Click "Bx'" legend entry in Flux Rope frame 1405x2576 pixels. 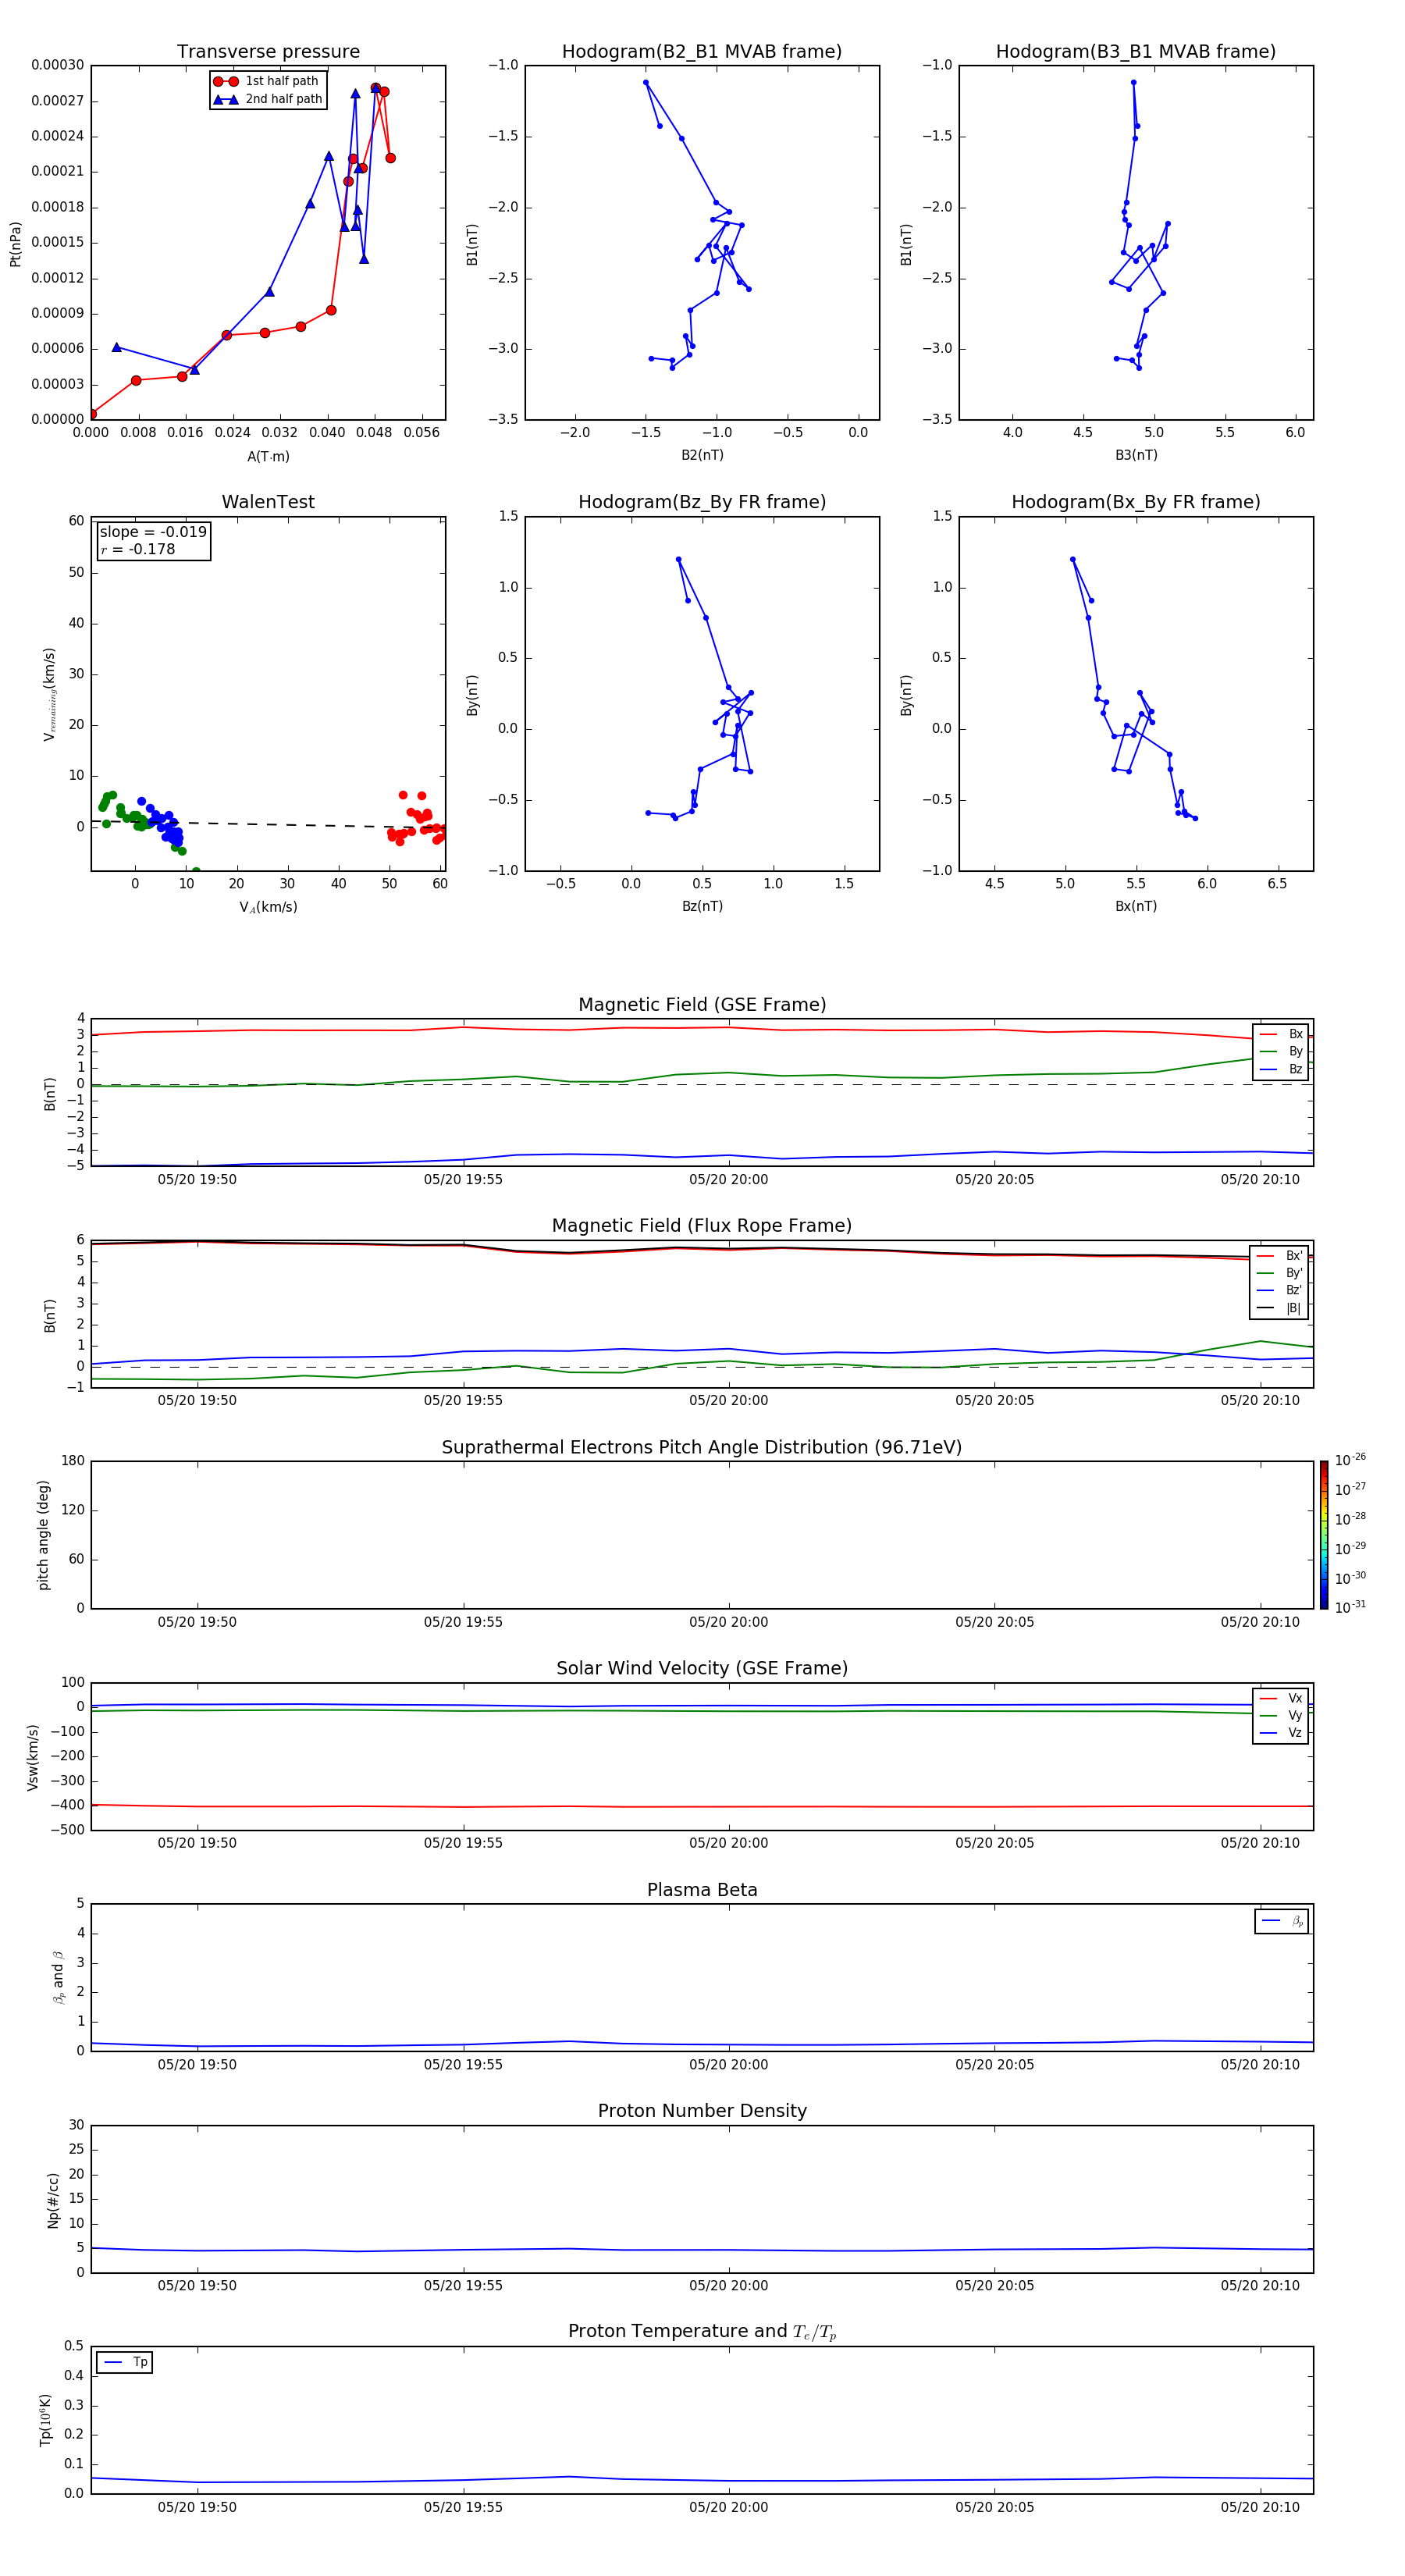coord(1281,1256)
